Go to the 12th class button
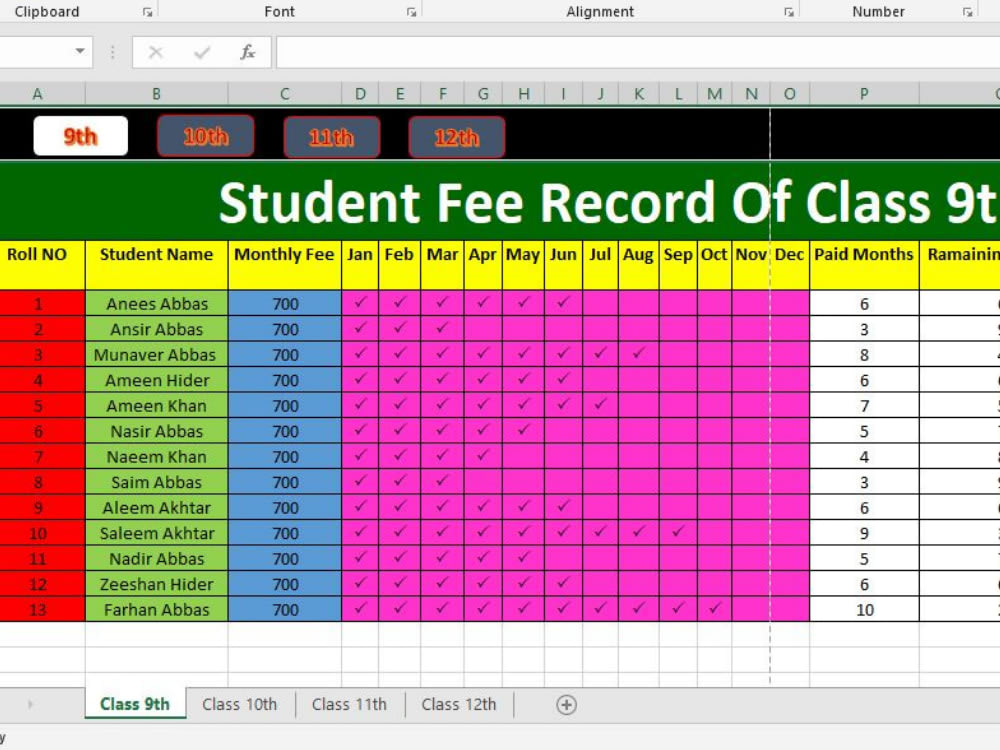 click(x=457, y=136)
